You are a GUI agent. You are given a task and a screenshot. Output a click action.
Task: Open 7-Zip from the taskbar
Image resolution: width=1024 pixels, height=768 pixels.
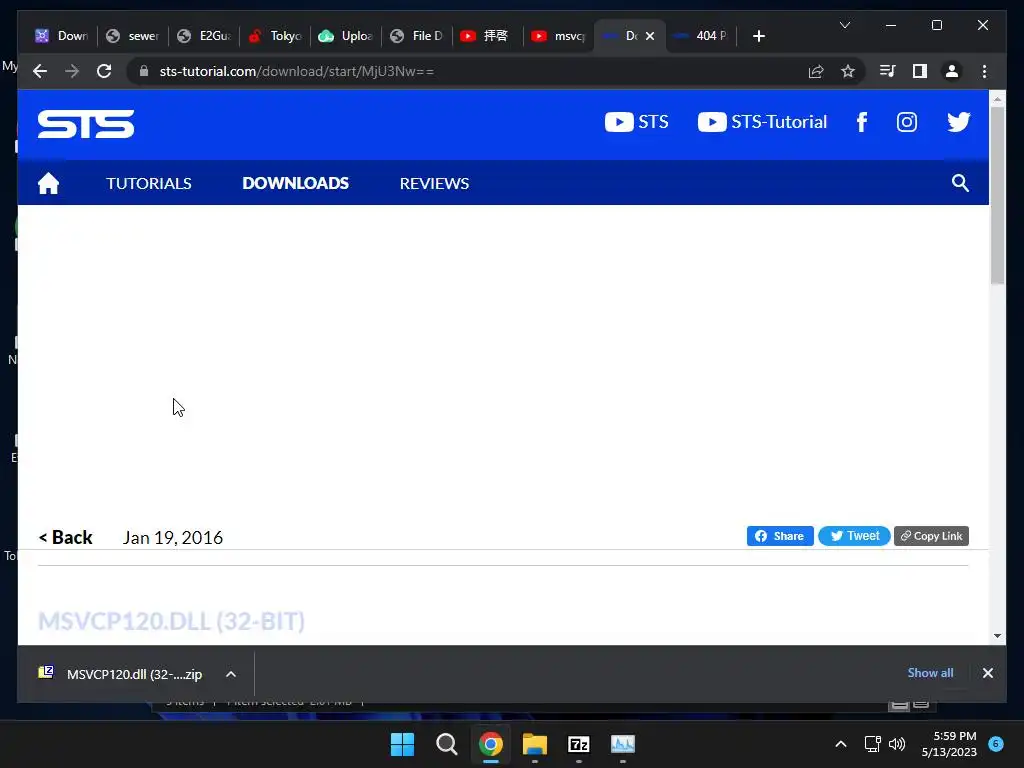point(579,744)
